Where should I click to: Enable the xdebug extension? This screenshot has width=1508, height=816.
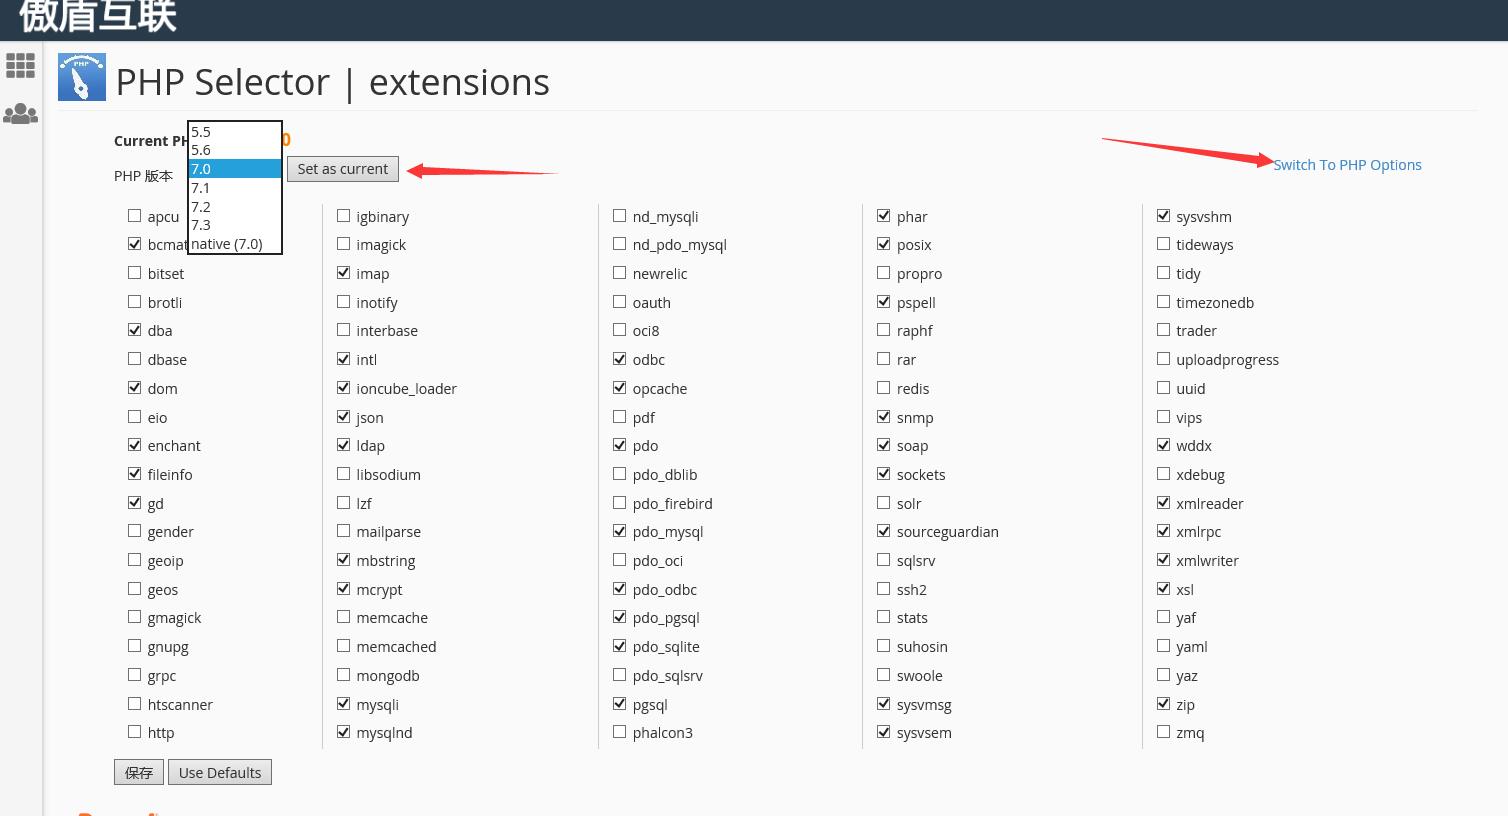pos(1164,474)
